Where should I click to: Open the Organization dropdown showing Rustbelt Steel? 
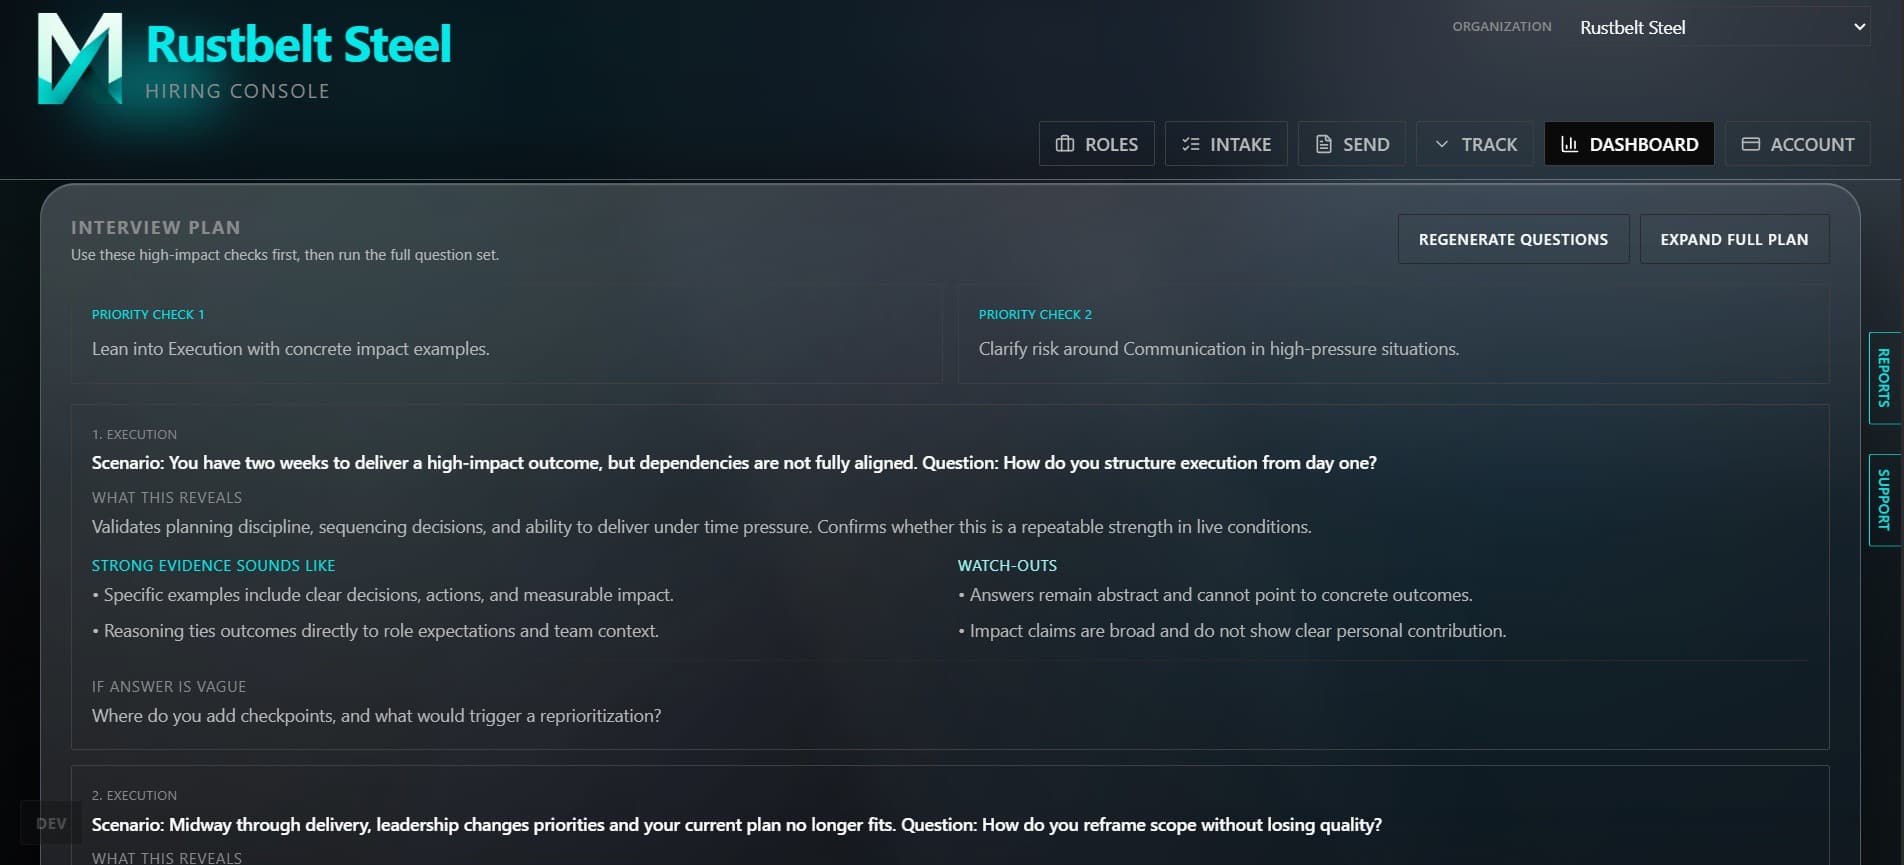[x=1720, y=27]
